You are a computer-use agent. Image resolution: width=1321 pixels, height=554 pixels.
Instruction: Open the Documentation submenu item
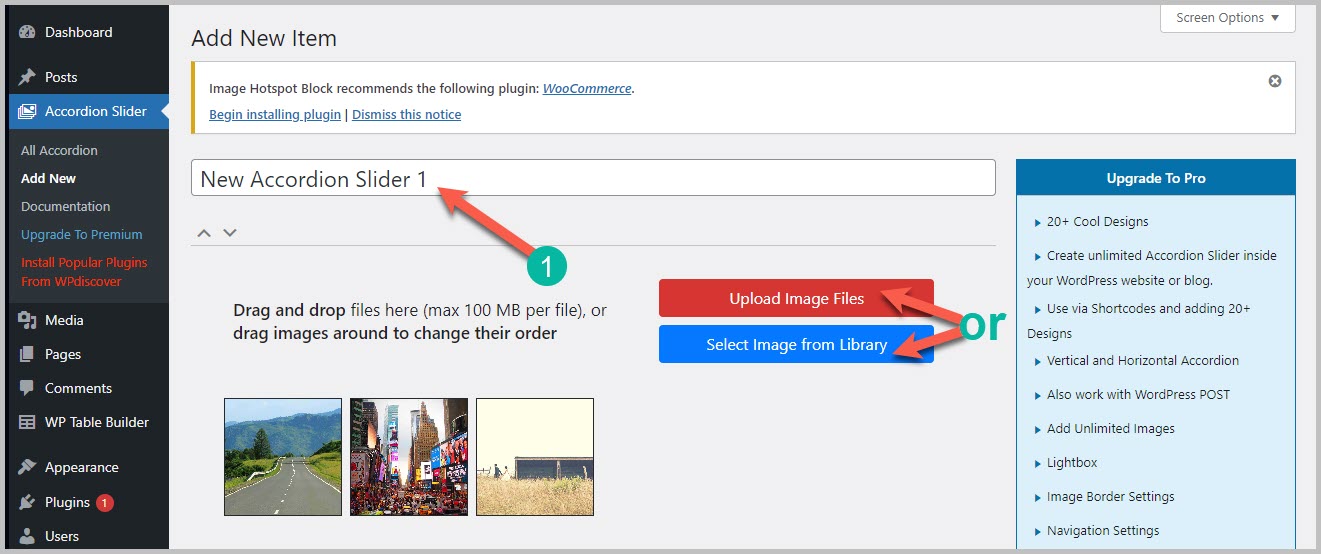[65, 206]
